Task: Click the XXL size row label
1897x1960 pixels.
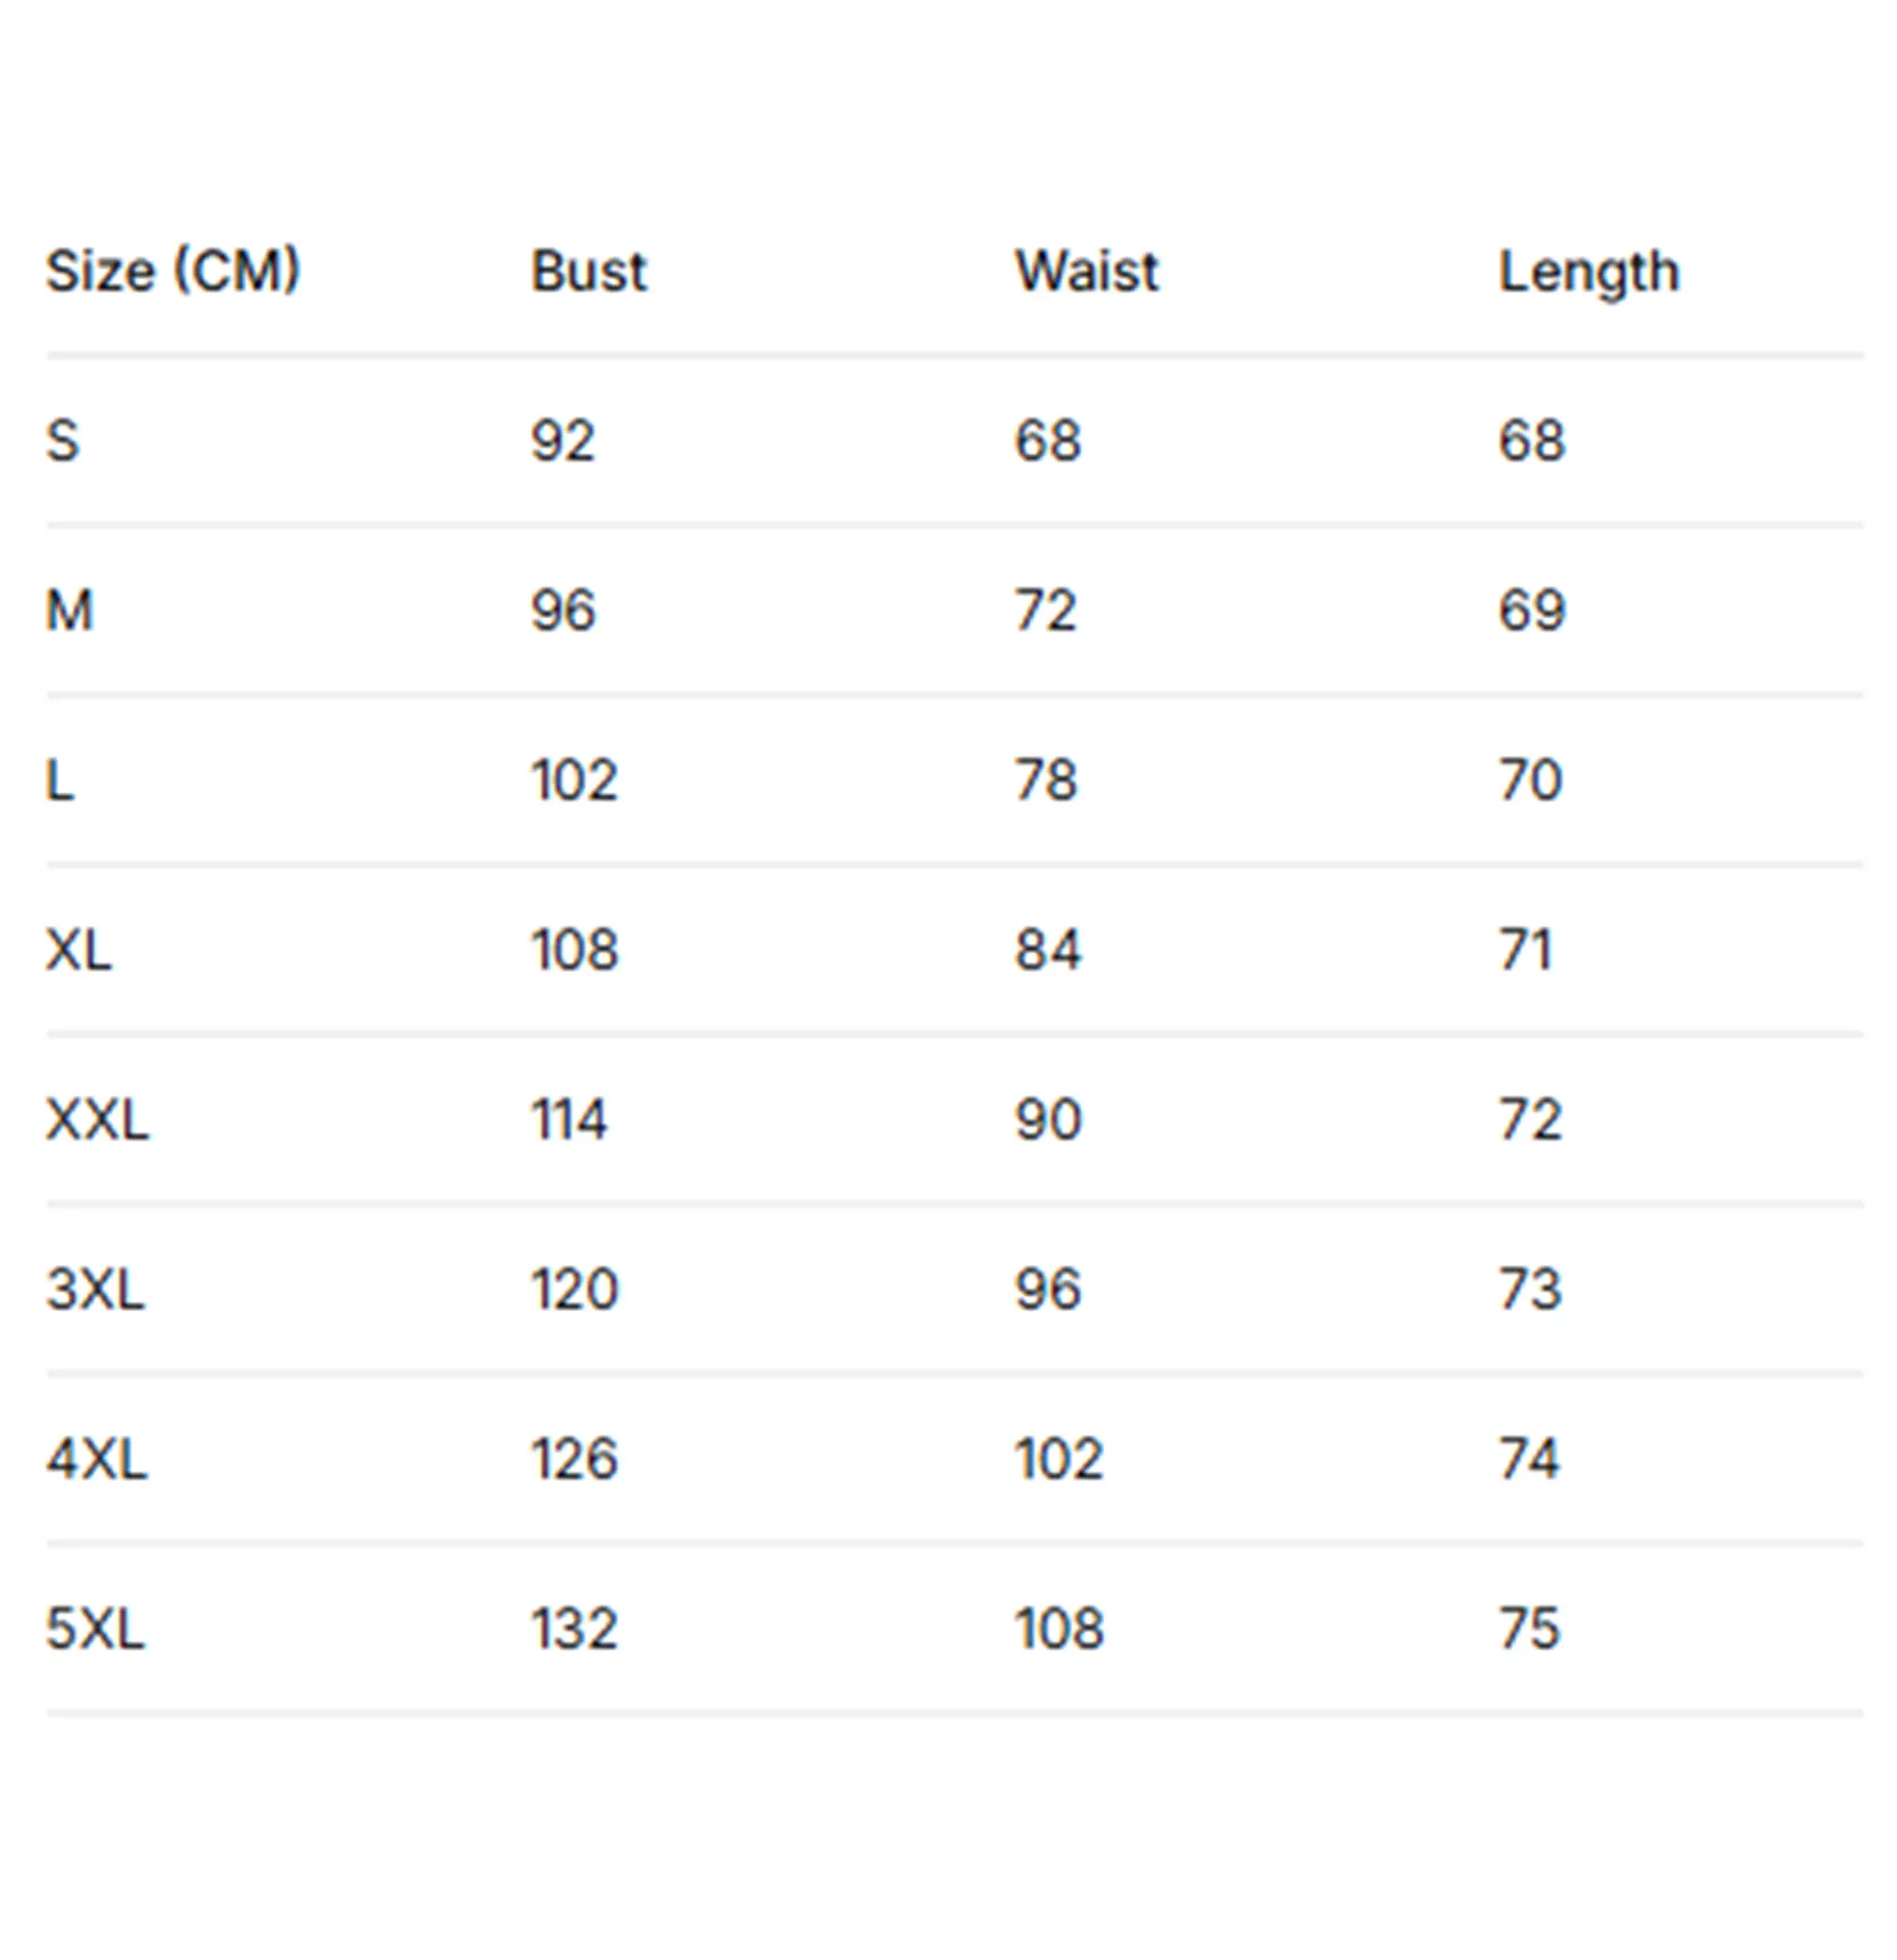Action: (x=97, y=1119)
